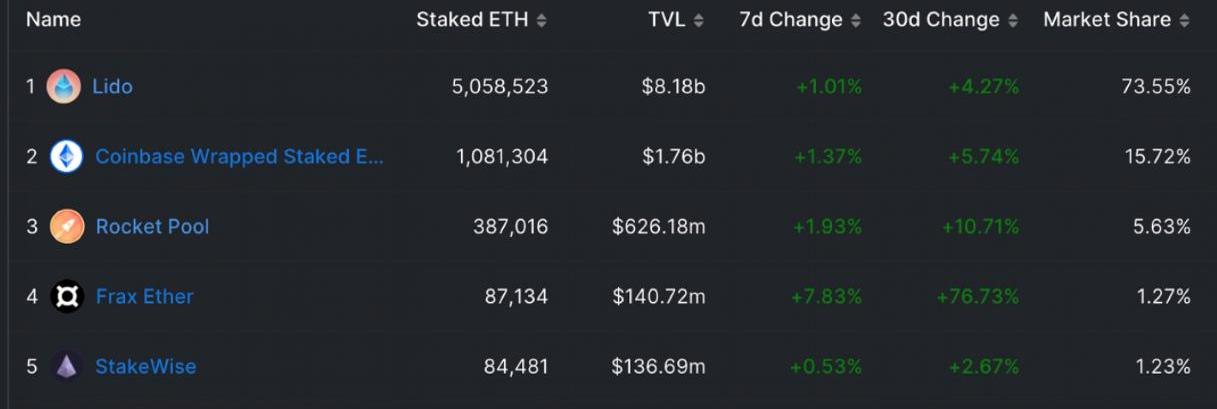Open the StakeWise protocol link
This screenshot has height=409, width=1217.
145,367
